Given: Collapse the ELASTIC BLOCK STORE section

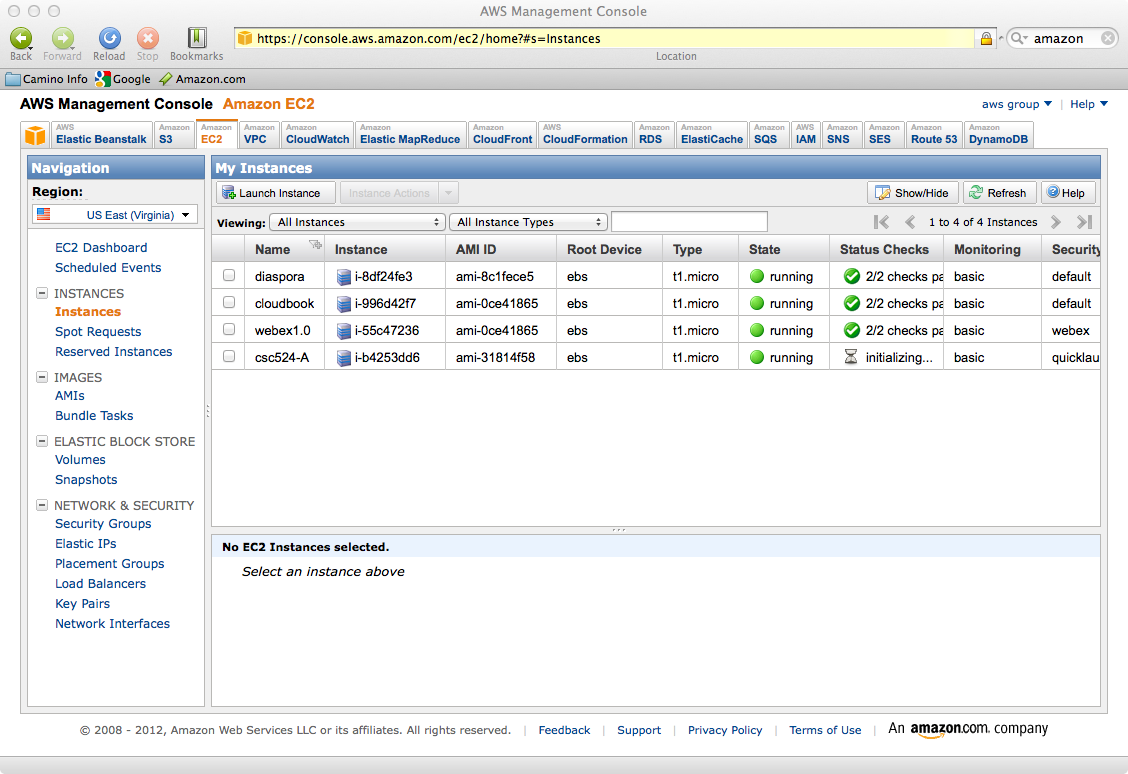Looking at the screenshot, I should coord(42,441).
